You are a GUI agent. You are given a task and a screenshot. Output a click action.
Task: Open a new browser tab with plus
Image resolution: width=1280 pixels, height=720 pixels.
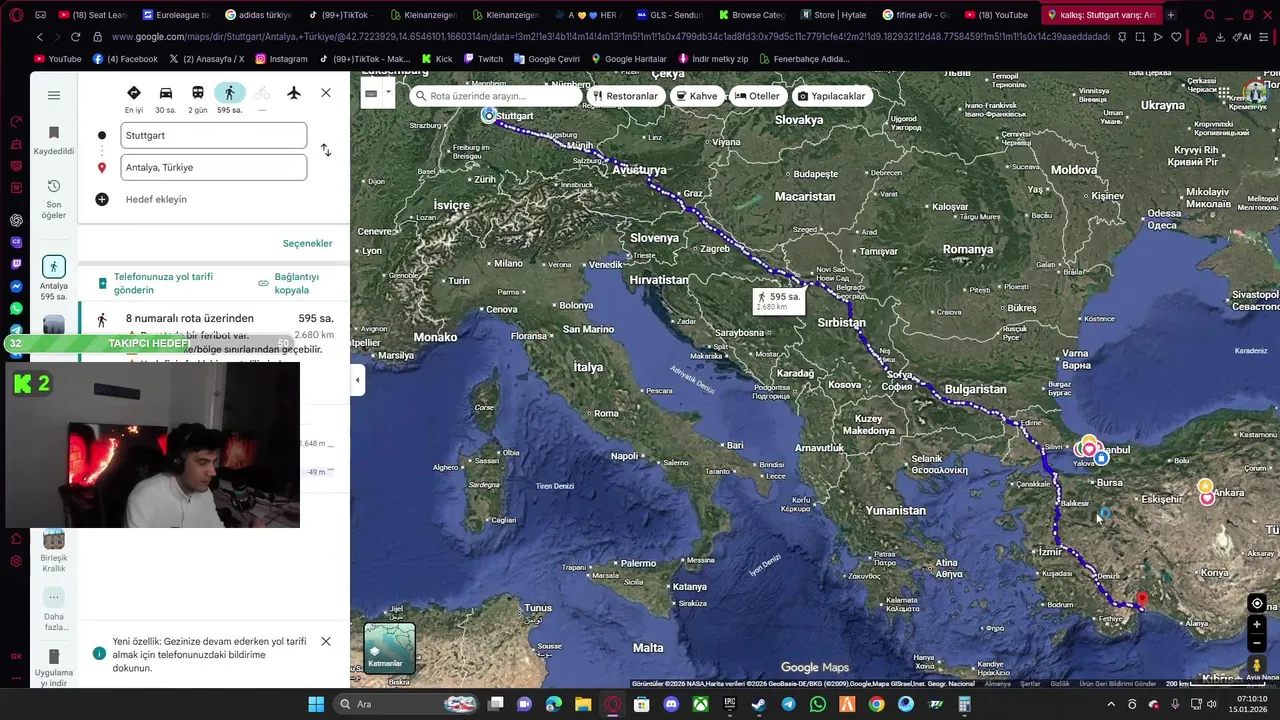(x=1171, y=15)
